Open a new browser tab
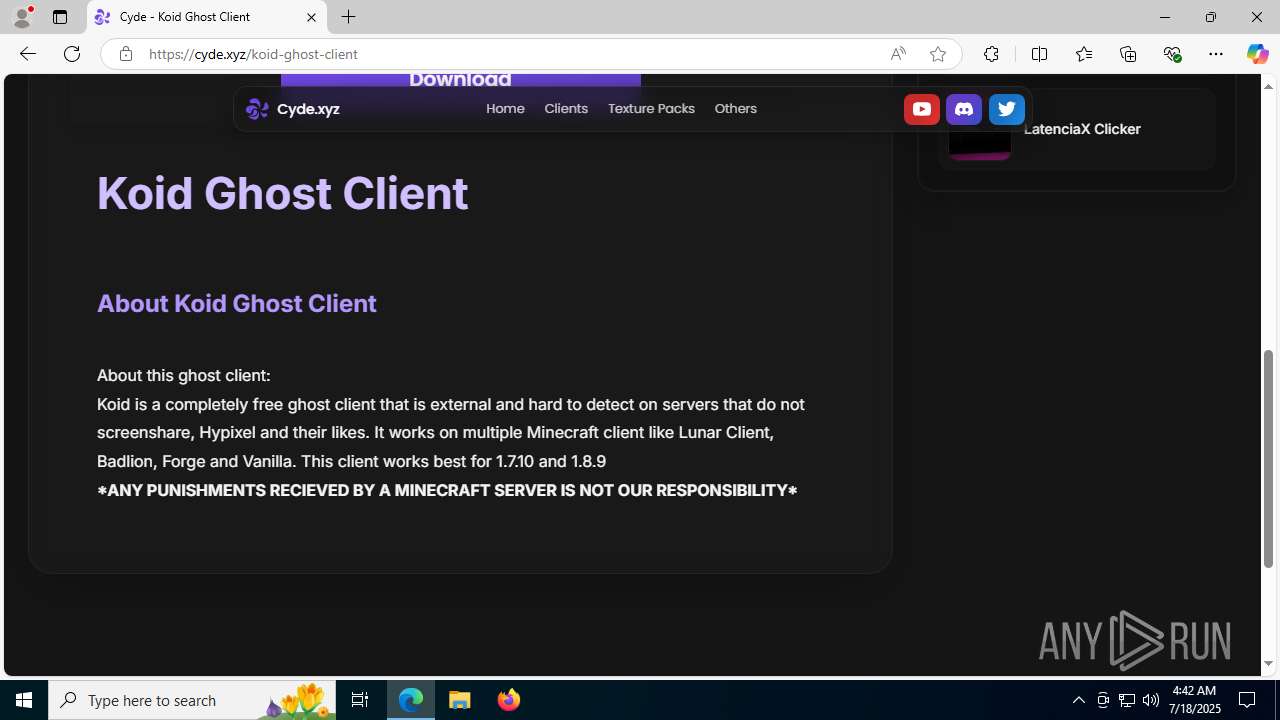 pos(348,17)
